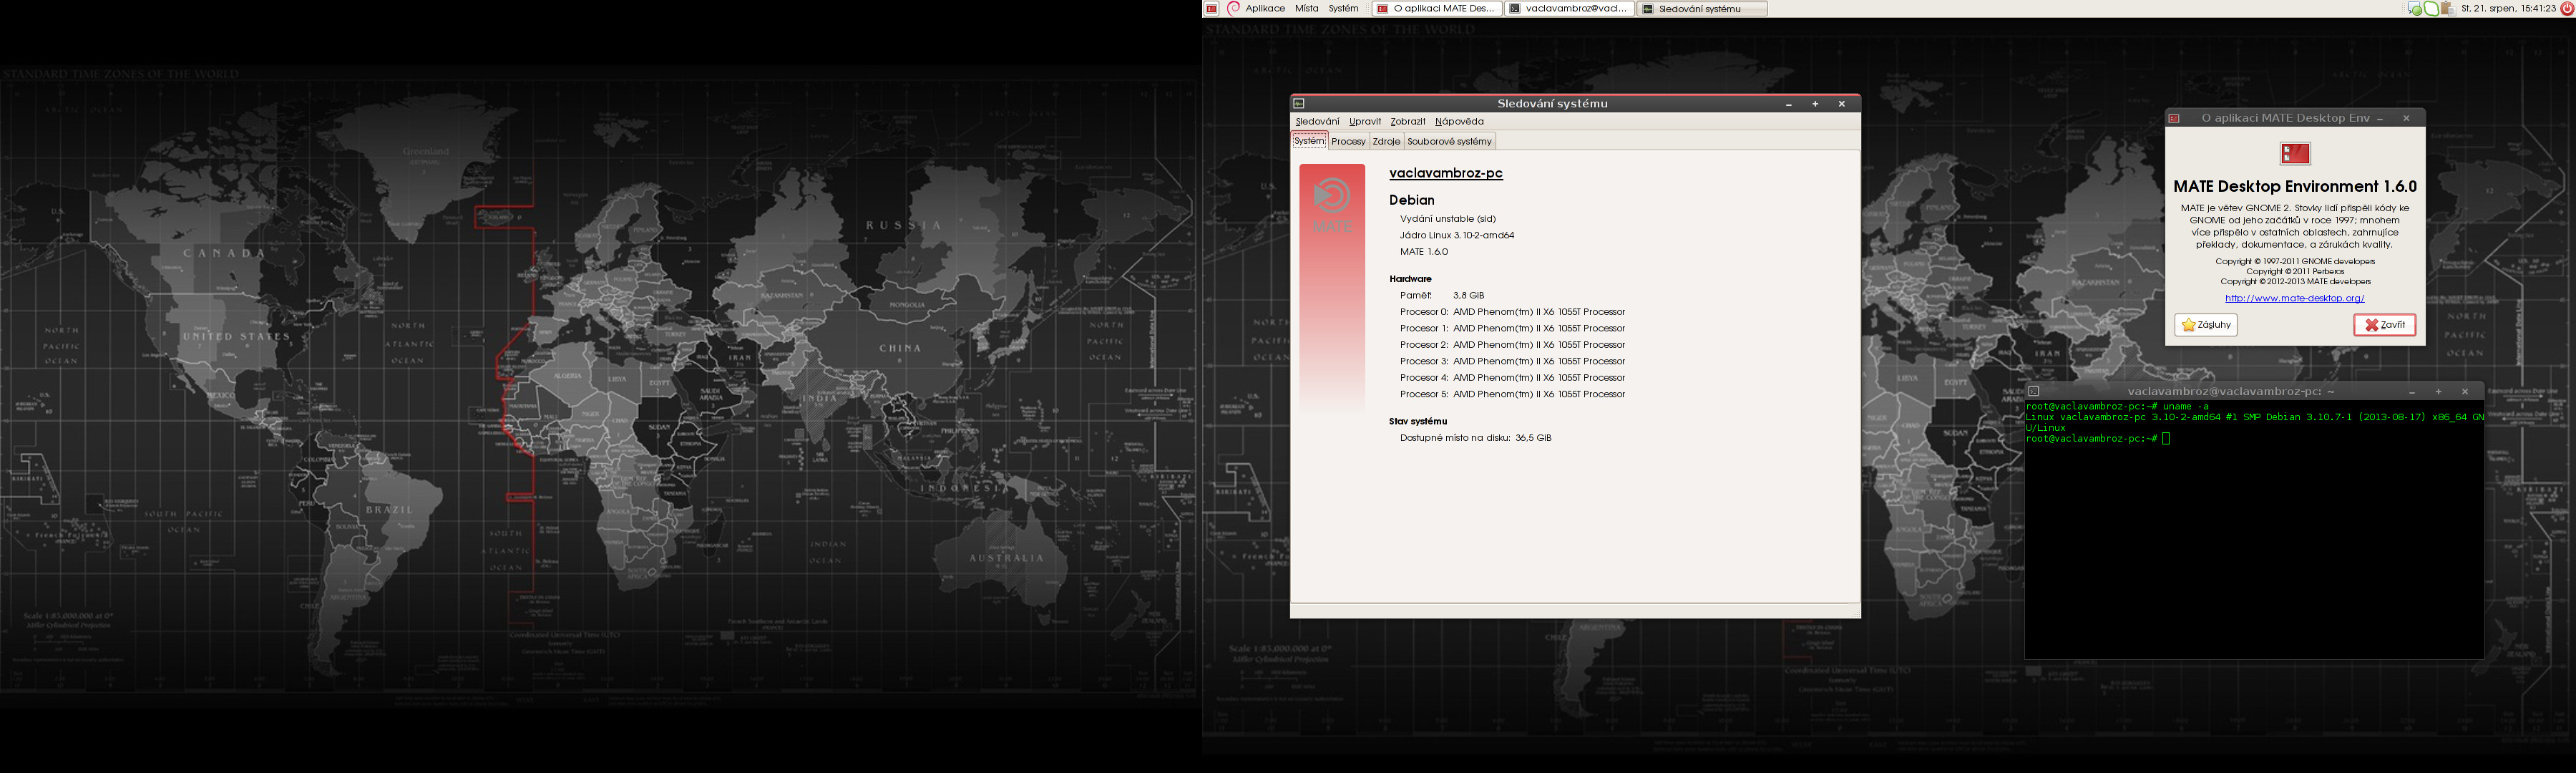This screenshot has width=2576, height=773.
Task: Open the Aplikace panel menu
Action: [1265, 8]
